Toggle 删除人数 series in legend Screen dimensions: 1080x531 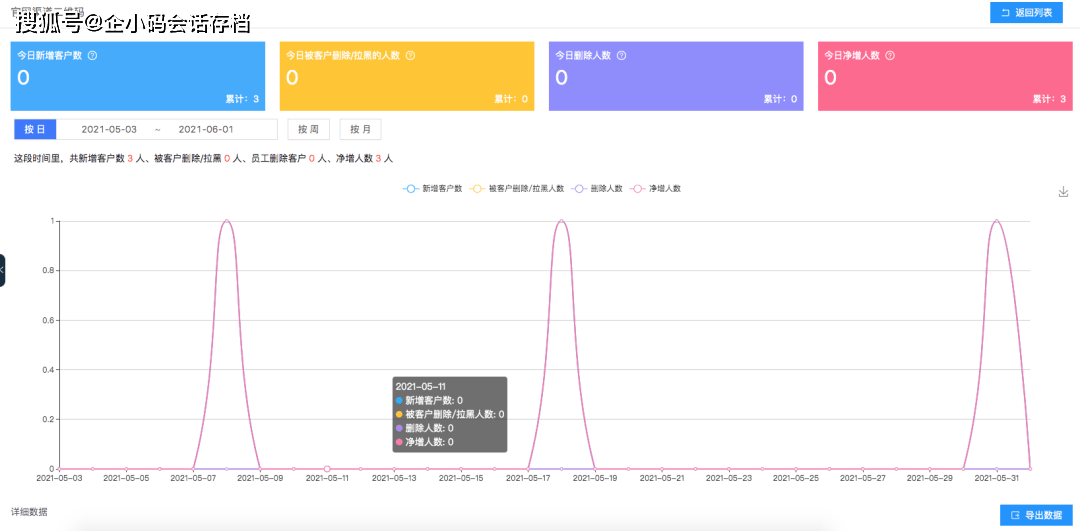(x=597, y=188)
